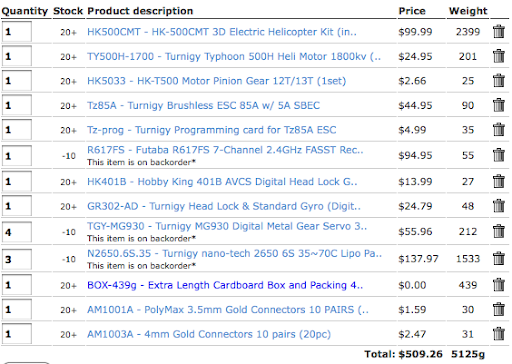Delete the nano-tech 2650 6S Lipo row
The height and width of the screenshot is (364, 512).
tap(499, 258)
